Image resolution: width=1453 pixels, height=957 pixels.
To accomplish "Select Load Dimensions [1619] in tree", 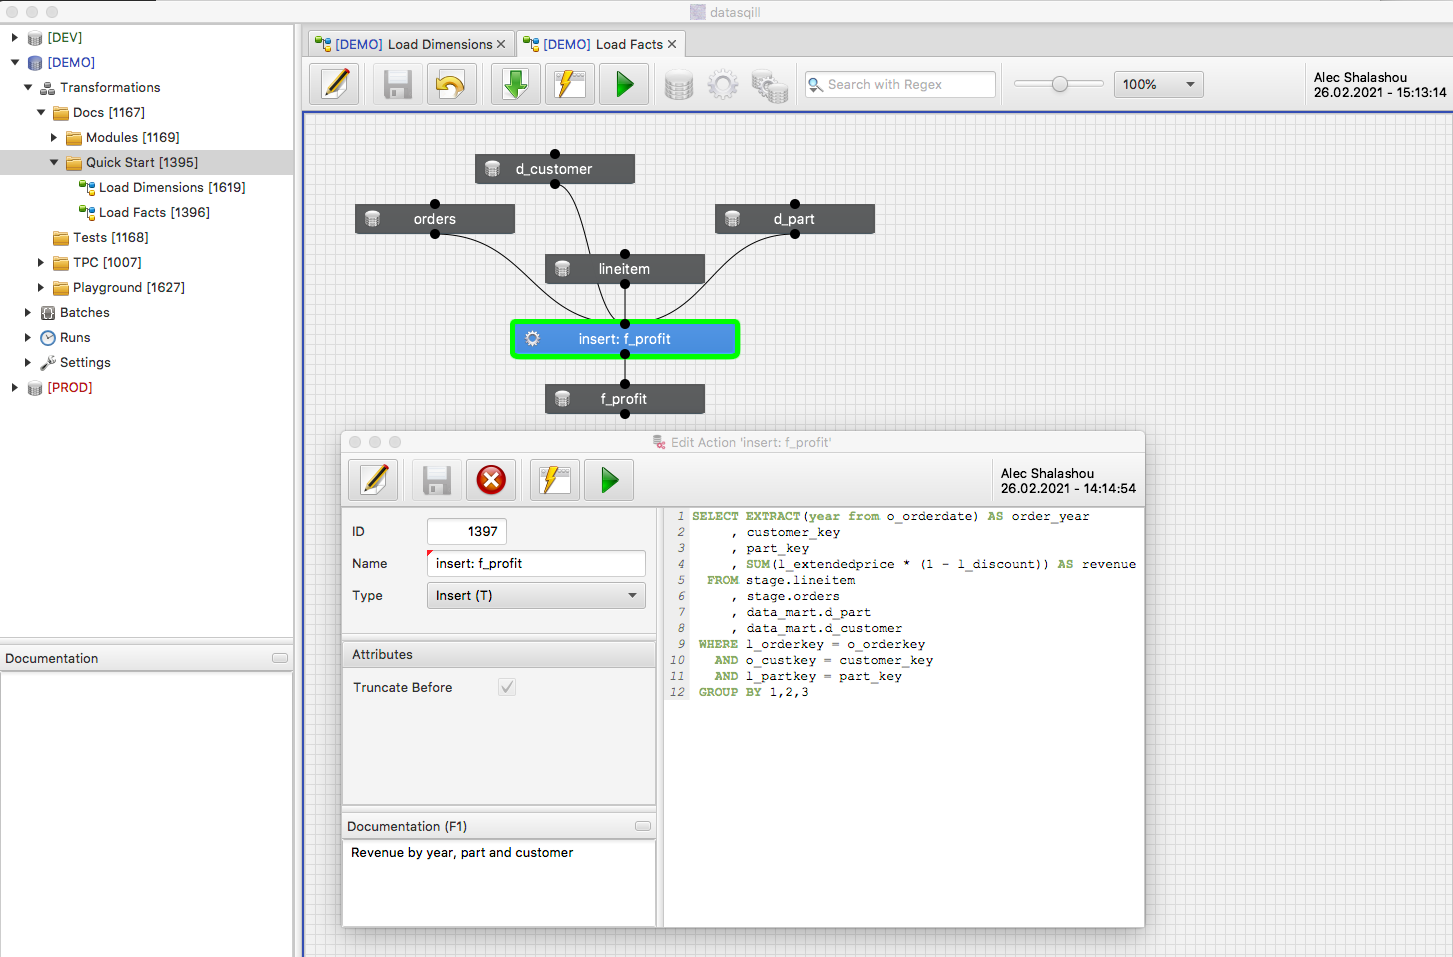I will 171,187.
